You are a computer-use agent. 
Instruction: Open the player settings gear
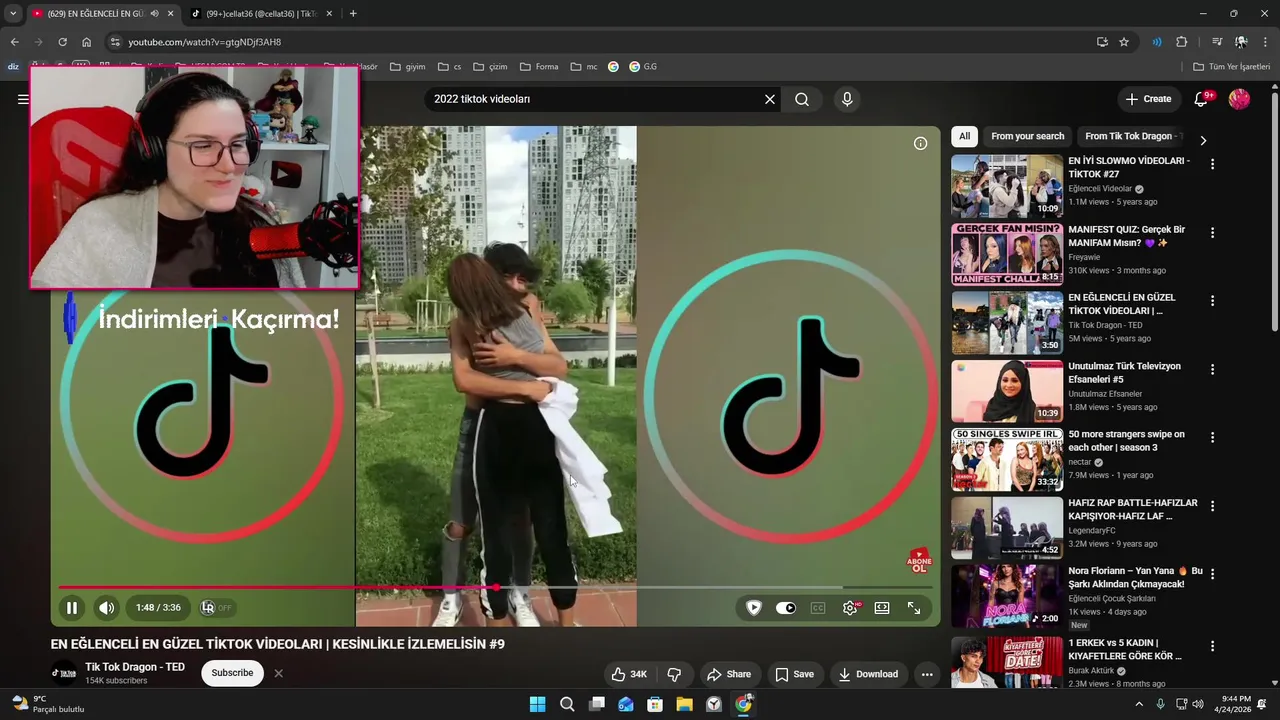850,608
